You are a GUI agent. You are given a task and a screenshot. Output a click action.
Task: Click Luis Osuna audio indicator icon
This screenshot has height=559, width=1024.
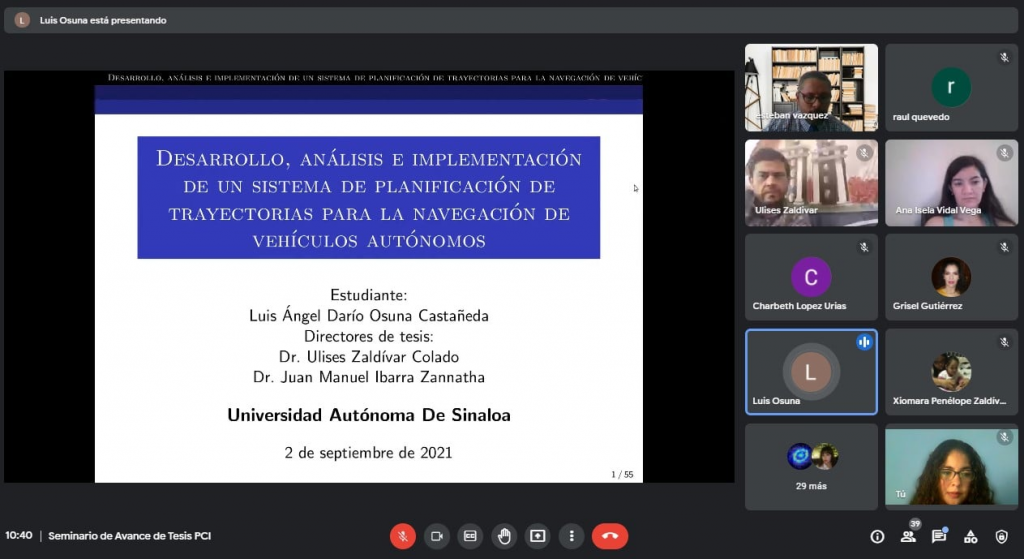864,342
